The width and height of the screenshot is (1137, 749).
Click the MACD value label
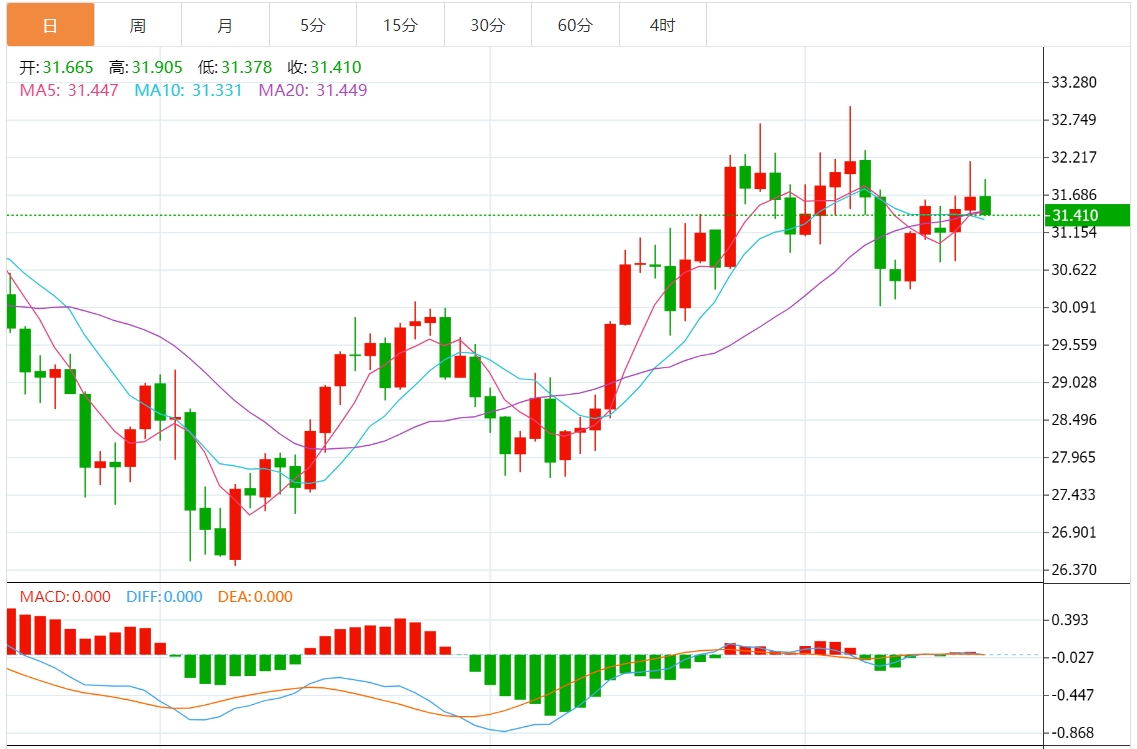click(x=65, y=597)
